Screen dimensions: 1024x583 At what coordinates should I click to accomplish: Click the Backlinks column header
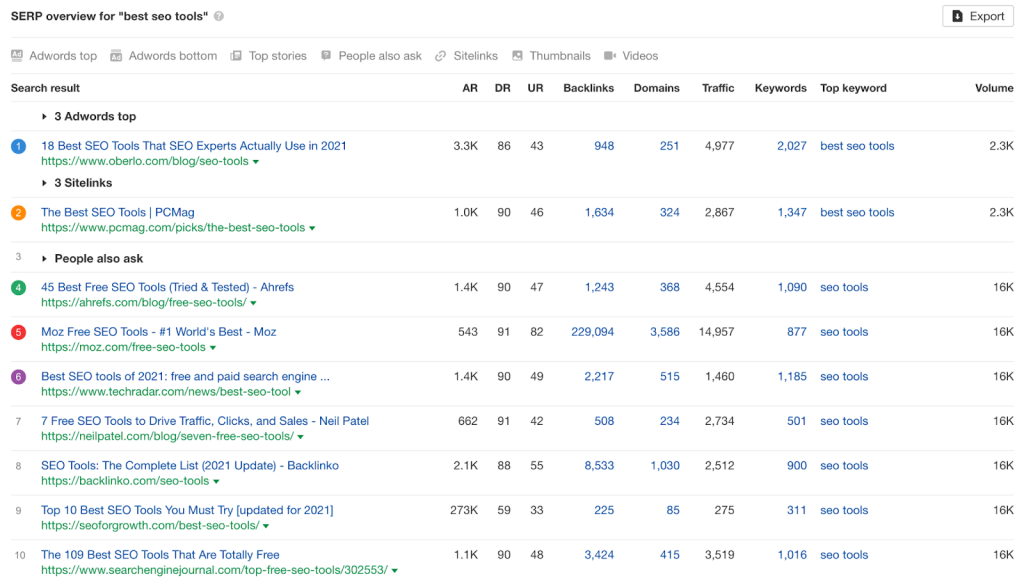[x=588, y=88]
